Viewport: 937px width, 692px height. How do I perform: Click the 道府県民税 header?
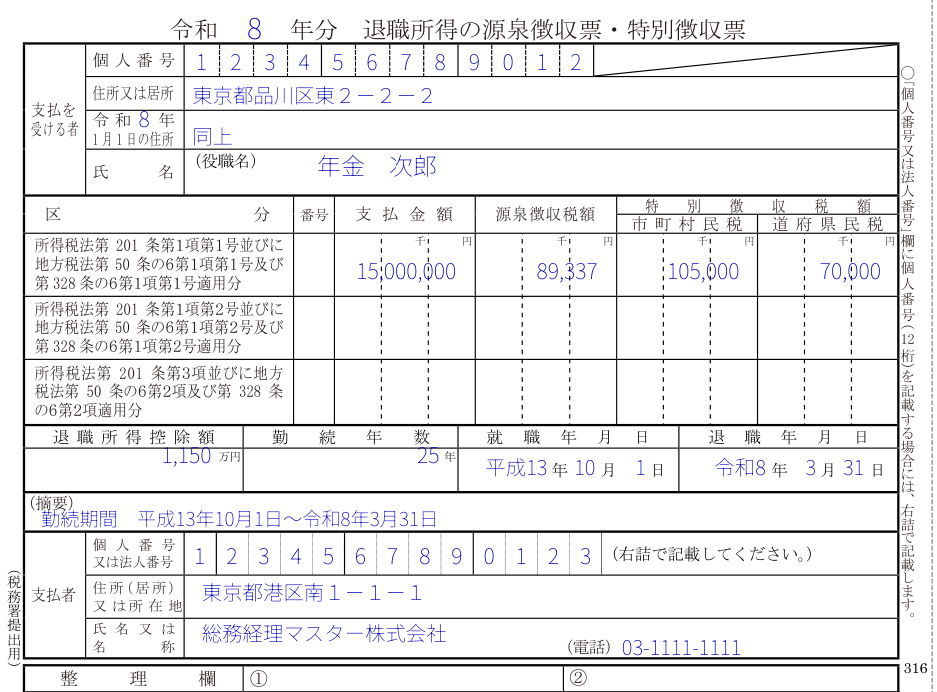(828, 224)
